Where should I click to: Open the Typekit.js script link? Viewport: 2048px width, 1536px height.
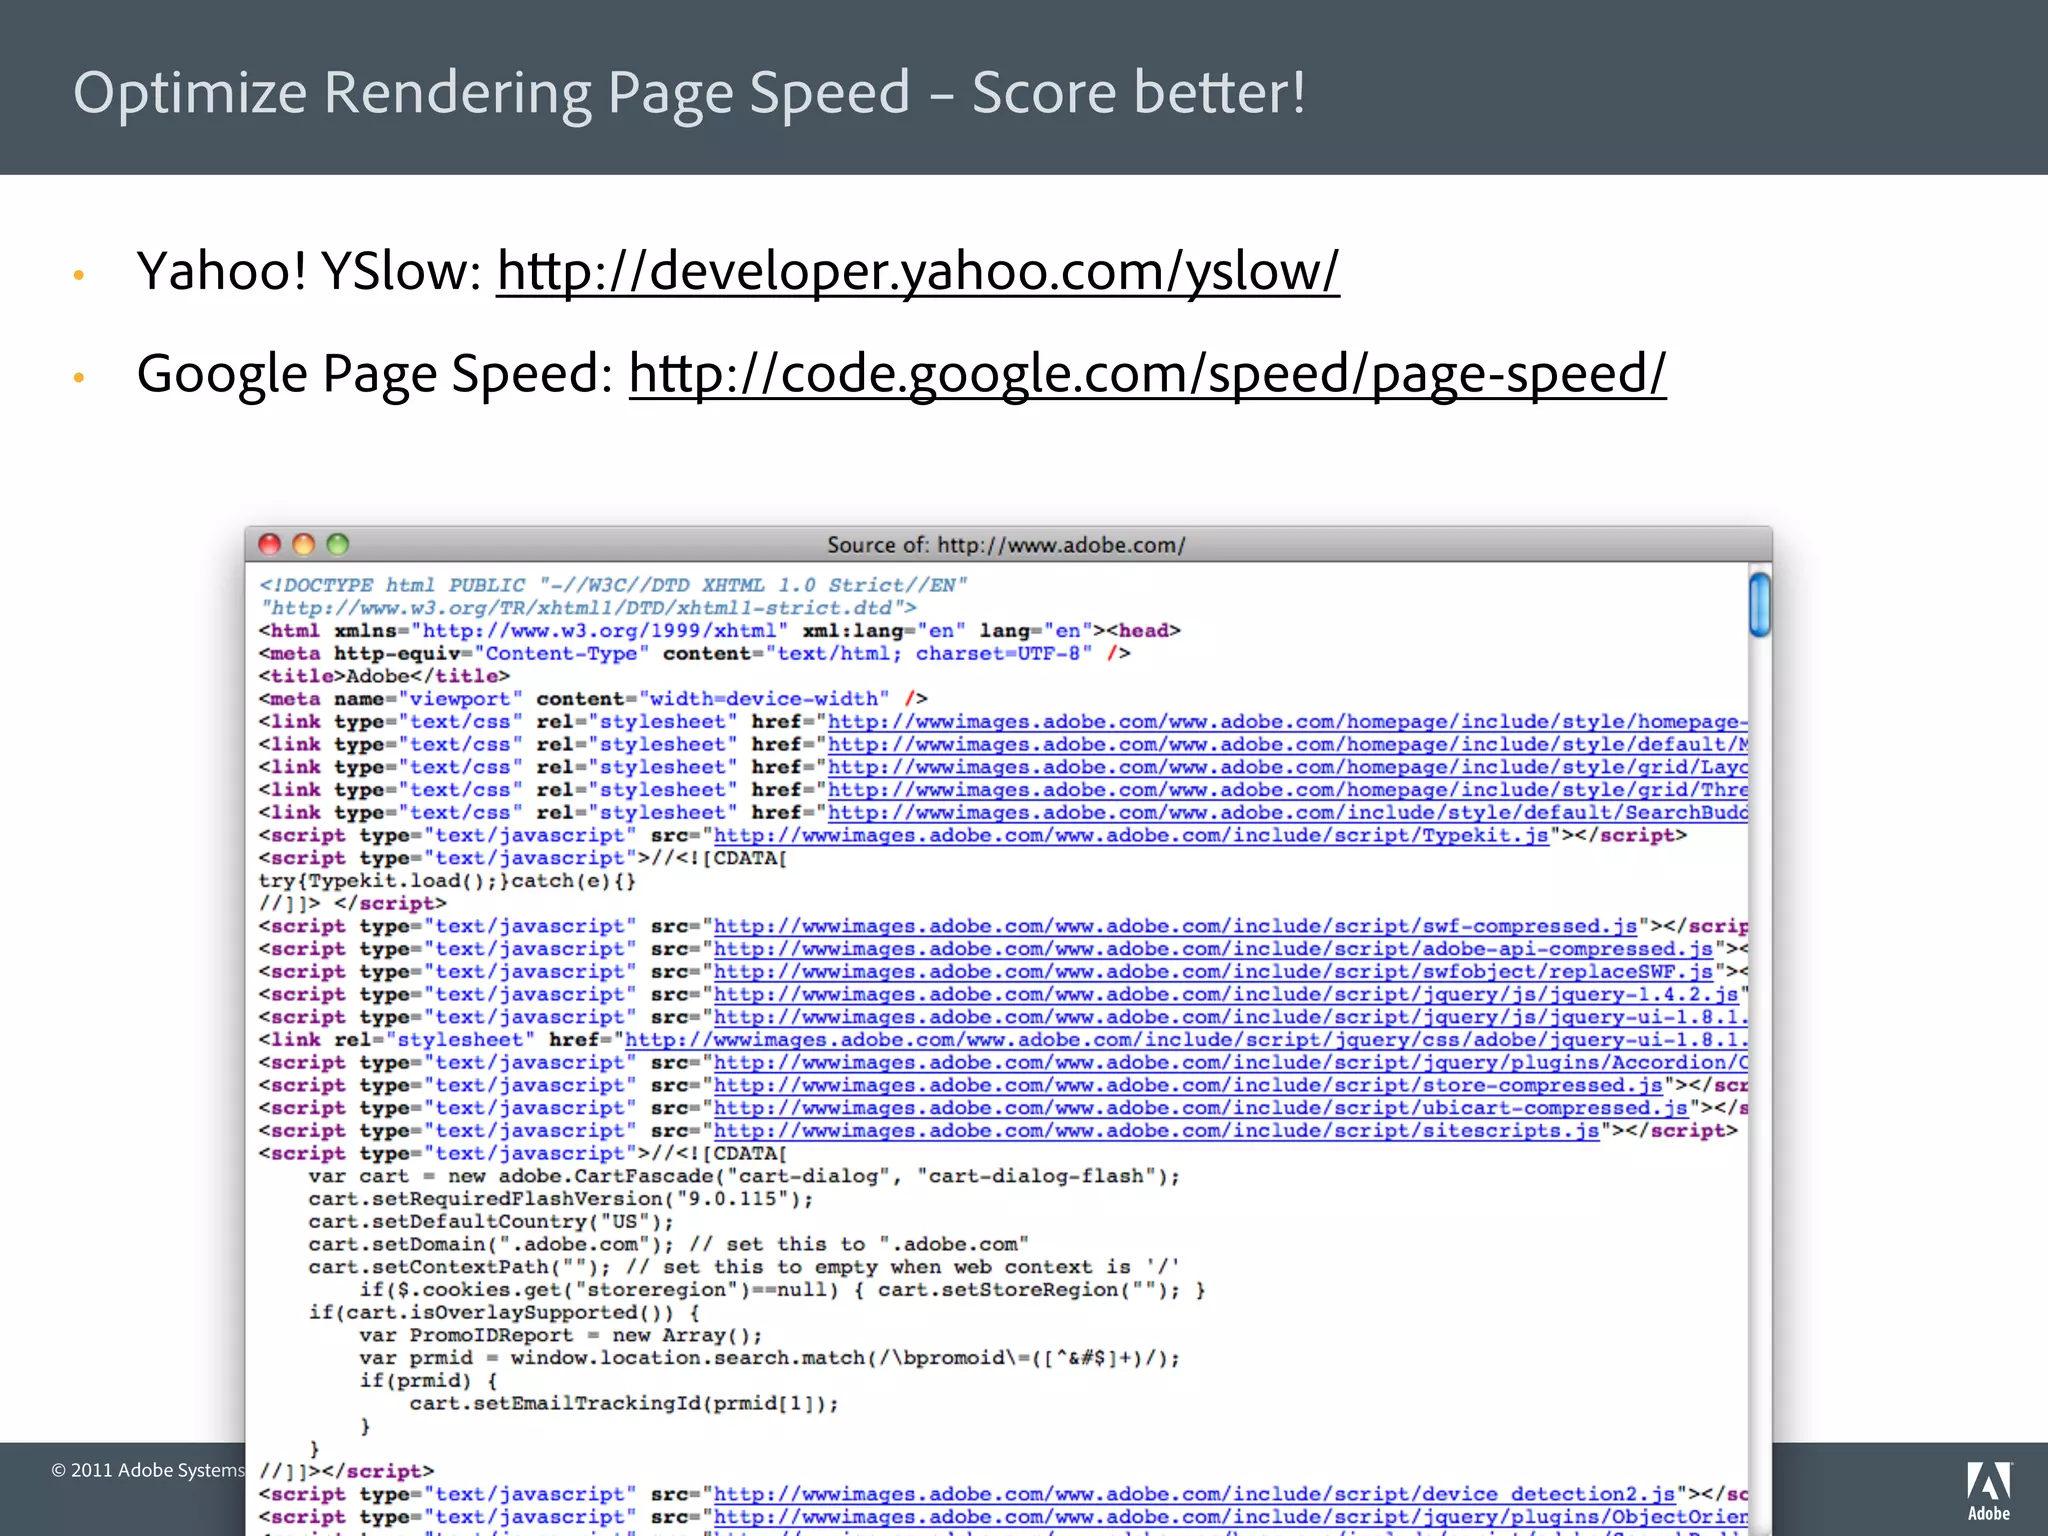pos(1131,835)
